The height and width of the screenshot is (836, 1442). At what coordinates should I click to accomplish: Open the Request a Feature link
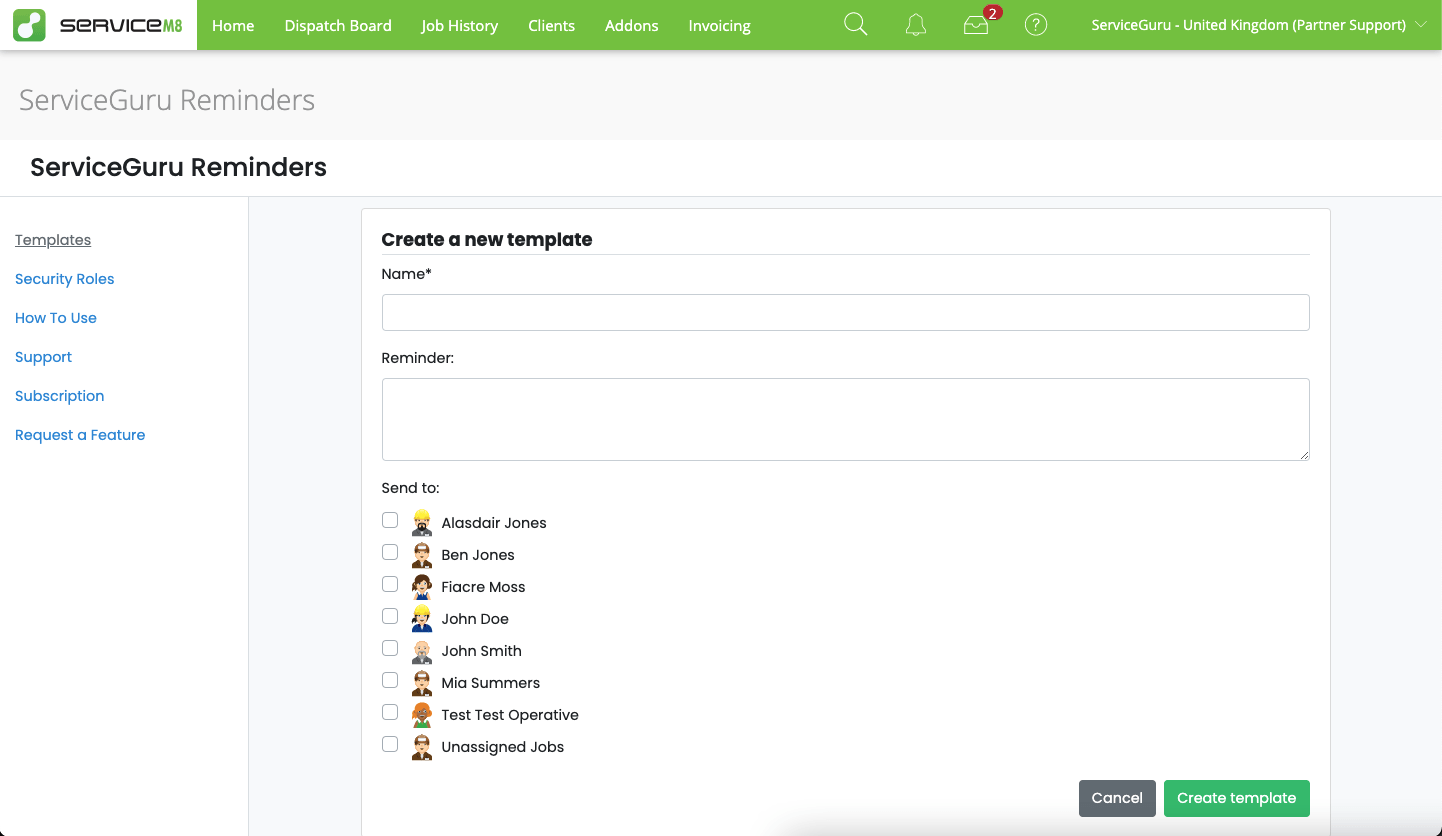coord(80,435)
